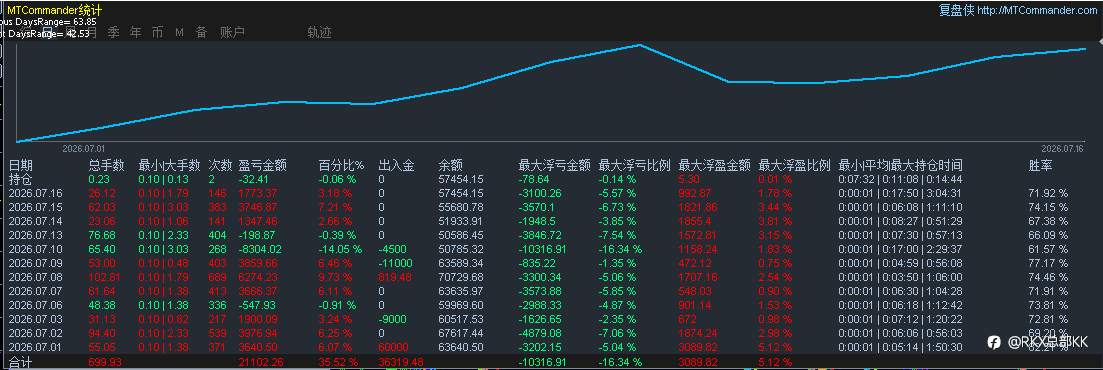Select the 2026.07.15 date row
The image size is (1103, 370).
[x=36, y=207]
